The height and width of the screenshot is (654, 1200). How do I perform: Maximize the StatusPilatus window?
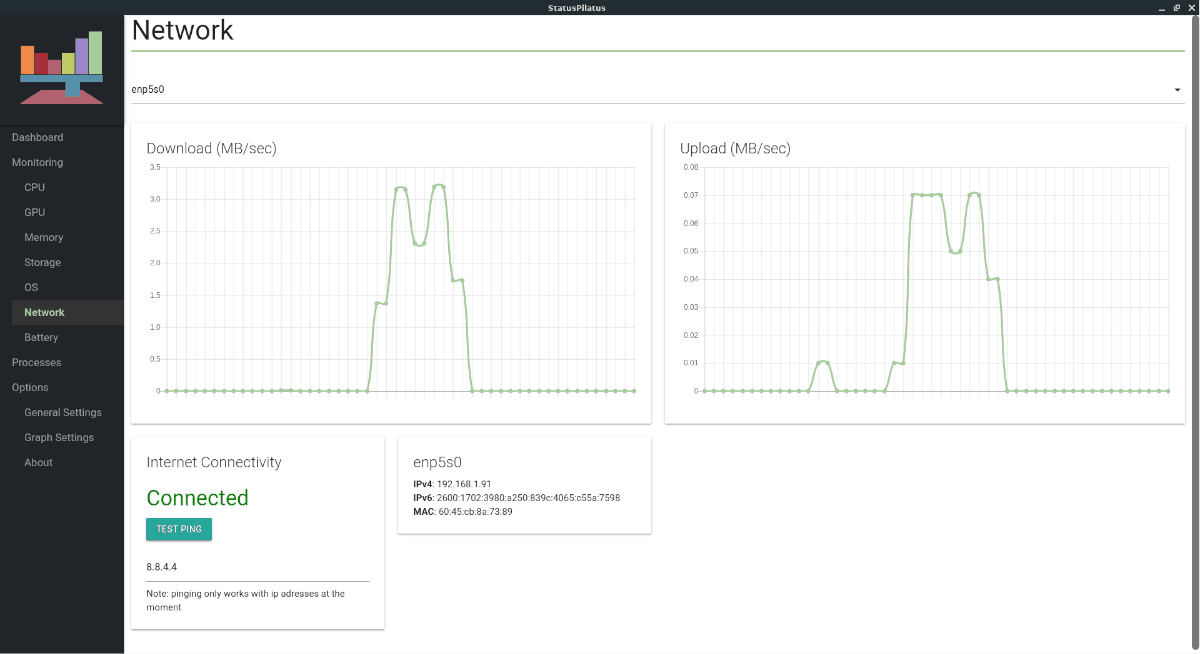coord(1178,7)
